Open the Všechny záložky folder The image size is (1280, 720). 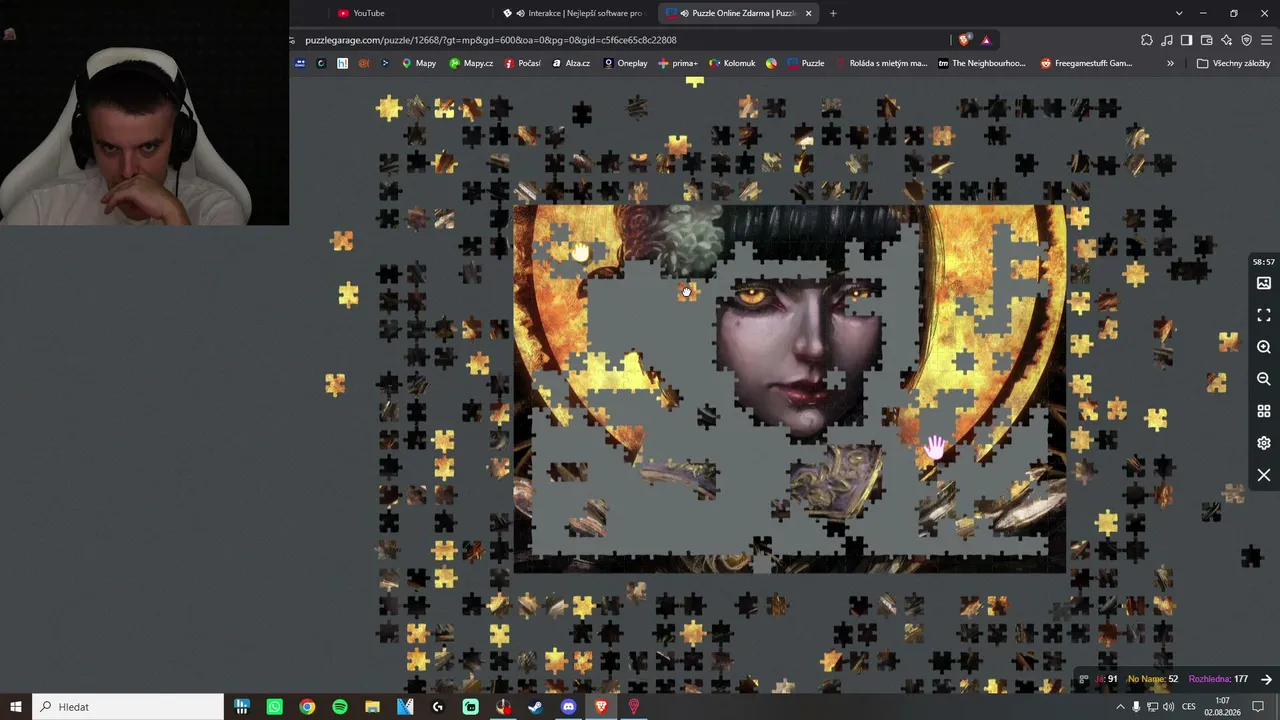pos(1233,63)
